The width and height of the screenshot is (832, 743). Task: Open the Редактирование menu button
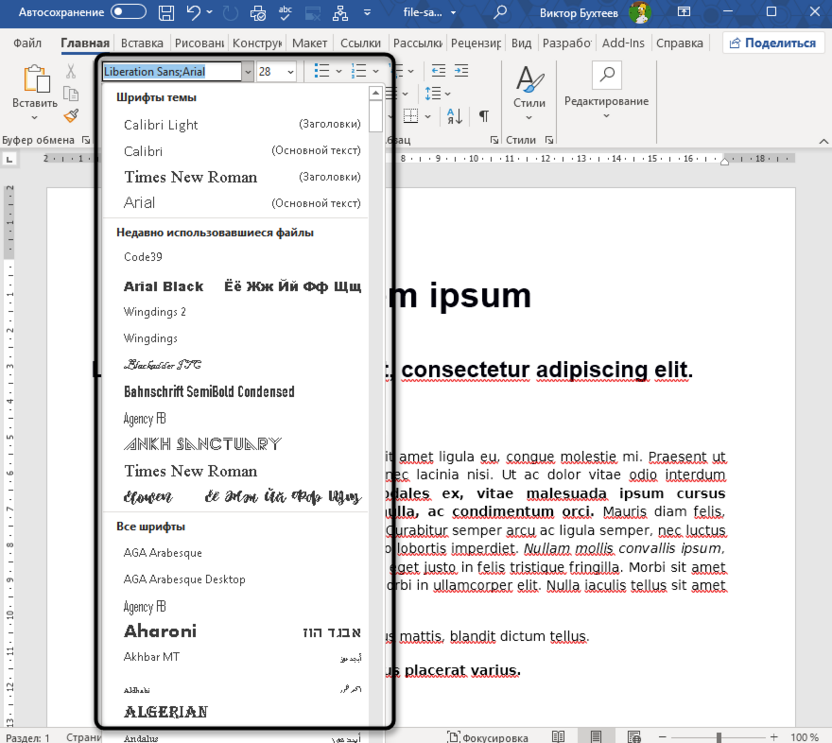[x=606, y=90]
